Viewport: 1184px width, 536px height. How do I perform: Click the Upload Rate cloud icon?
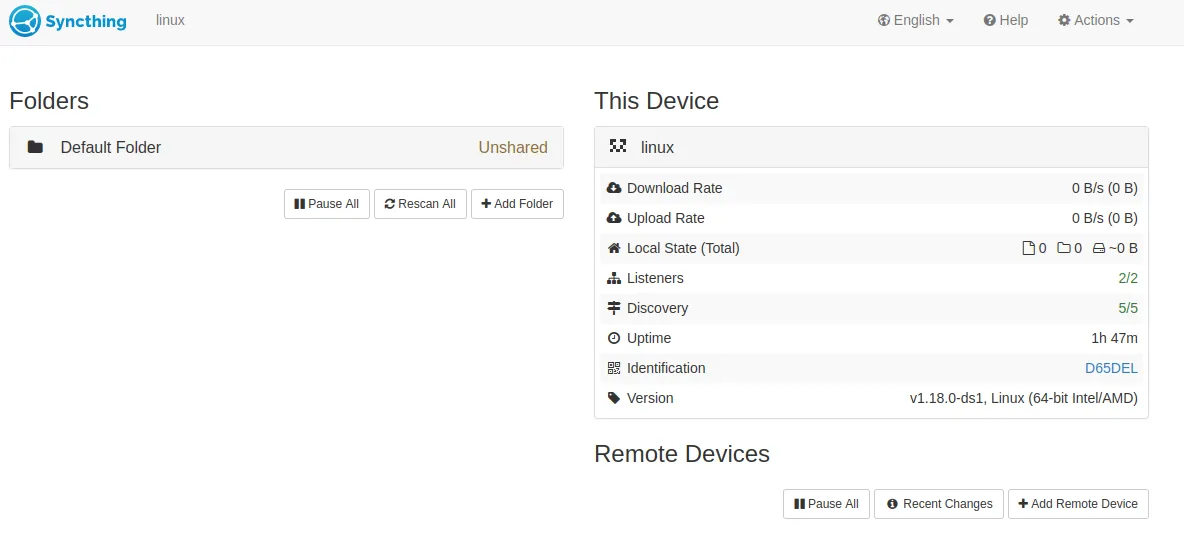point(614,218)
